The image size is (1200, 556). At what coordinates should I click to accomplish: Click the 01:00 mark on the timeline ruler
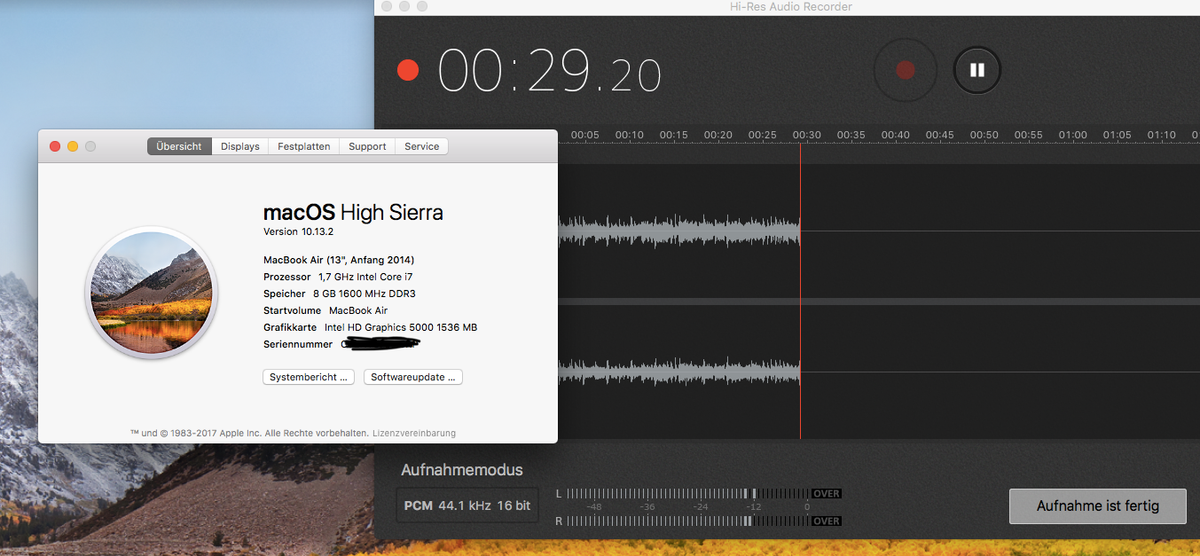1073,135
